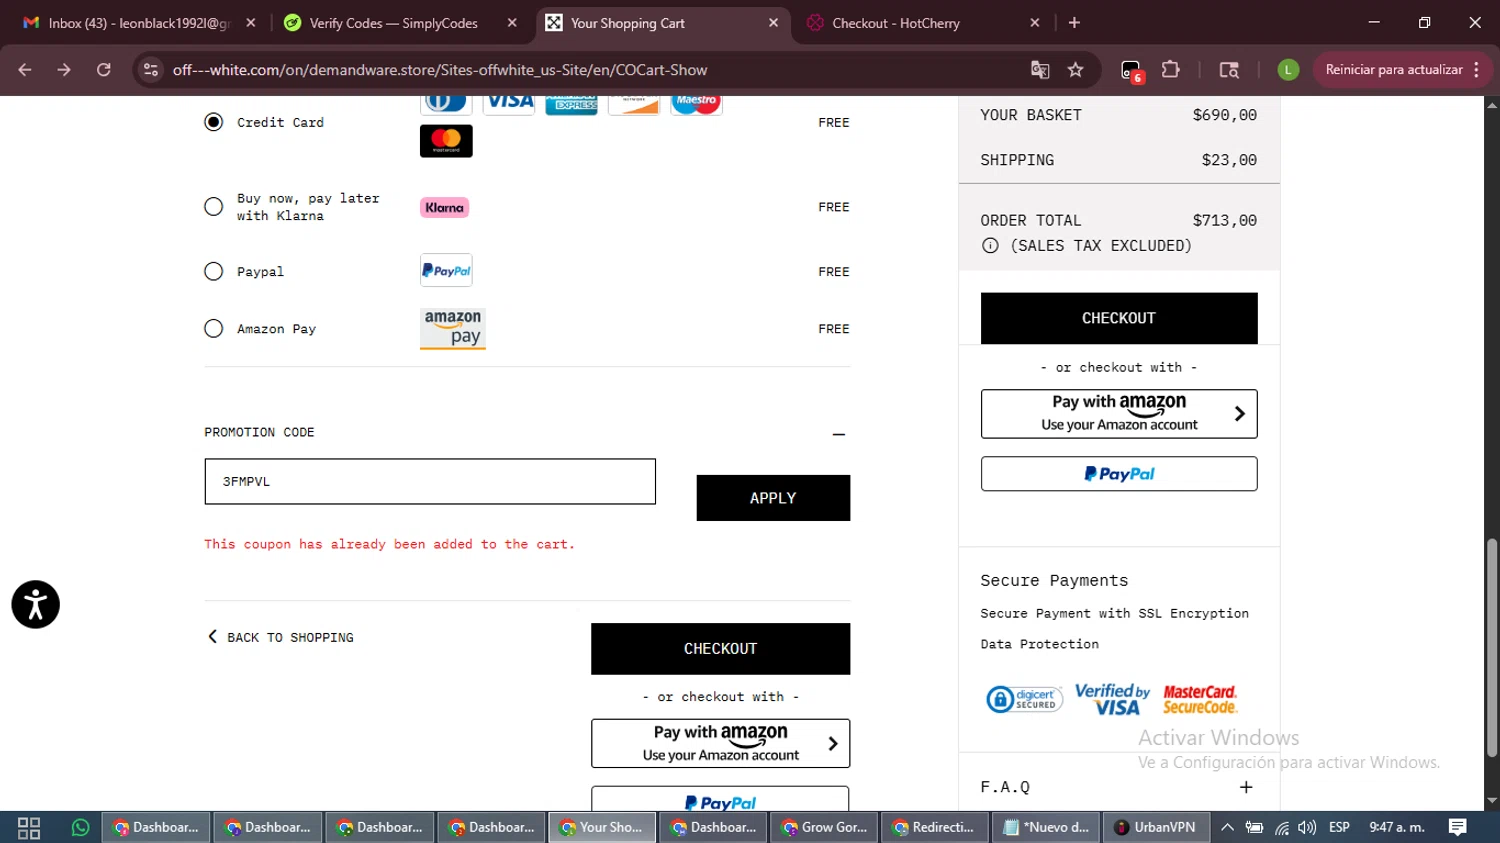This screenshot has width=1500, height=843.
Task: Open WhatsApp from the taskbar
Action: (80, 828)
